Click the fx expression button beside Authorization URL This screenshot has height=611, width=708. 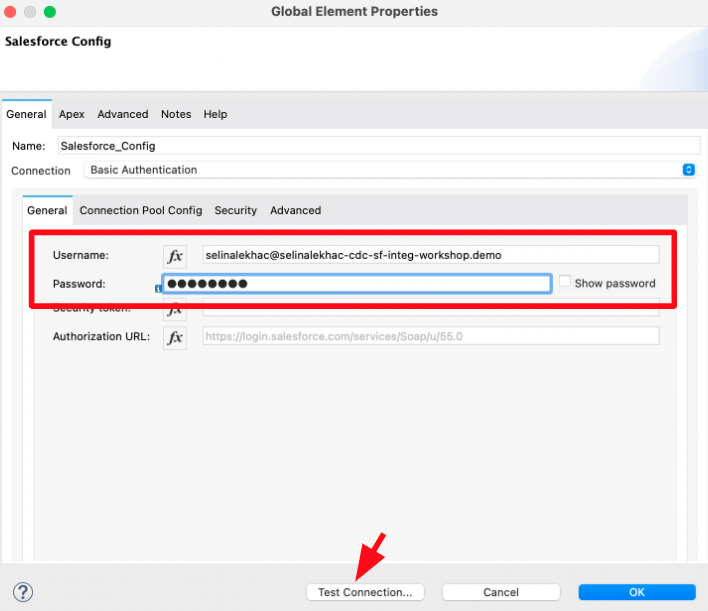coord(175,337)
